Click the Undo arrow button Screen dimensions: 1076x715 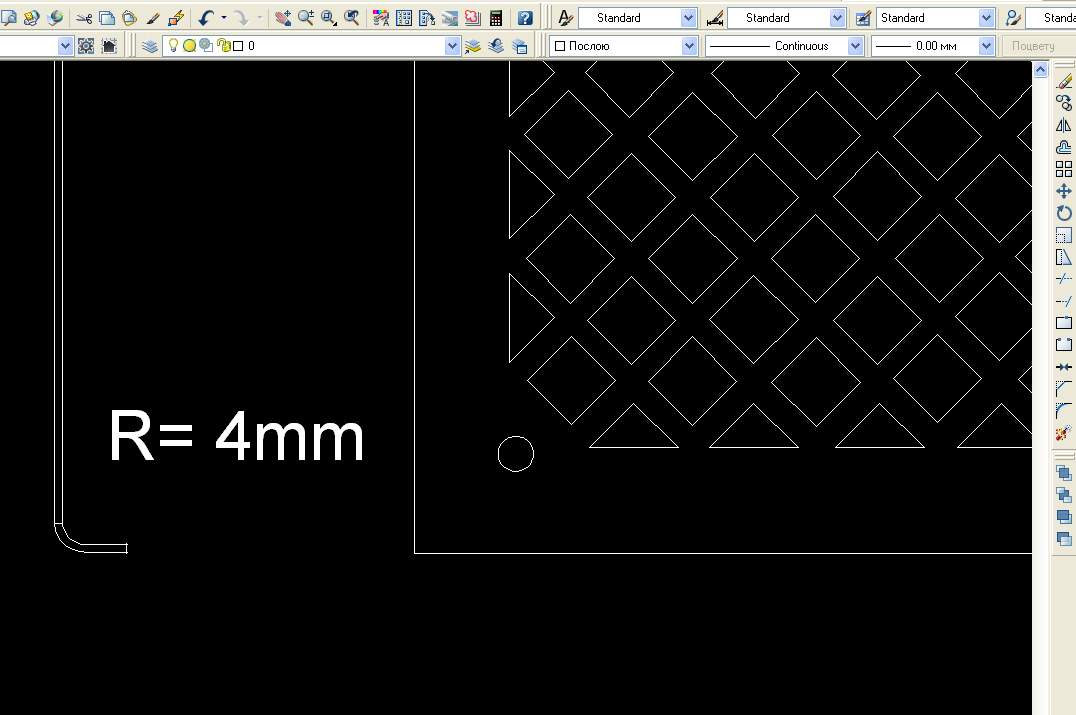click(x=205, y=18)
